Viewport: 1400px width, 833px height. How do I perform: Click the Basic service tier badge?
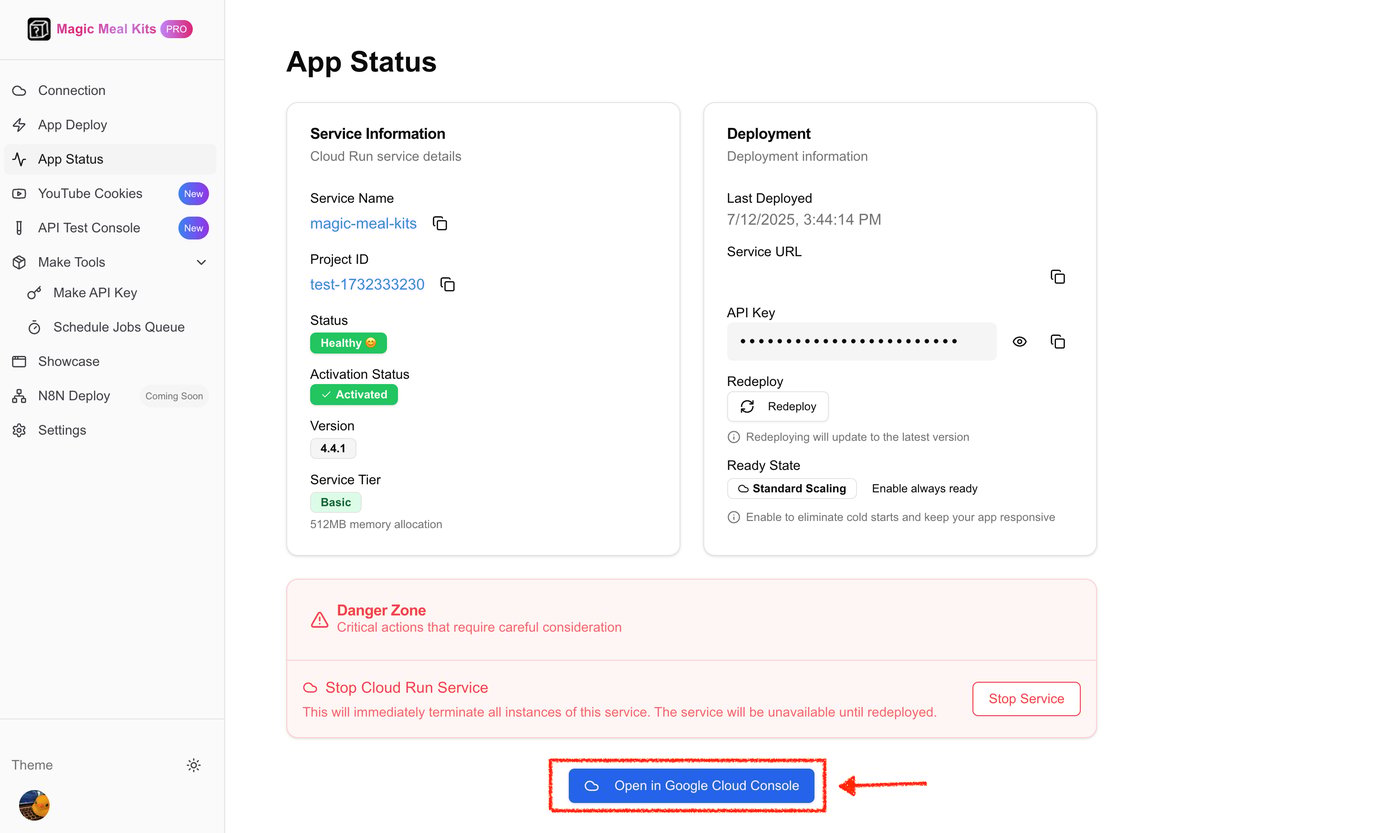[x=336, y=502]
